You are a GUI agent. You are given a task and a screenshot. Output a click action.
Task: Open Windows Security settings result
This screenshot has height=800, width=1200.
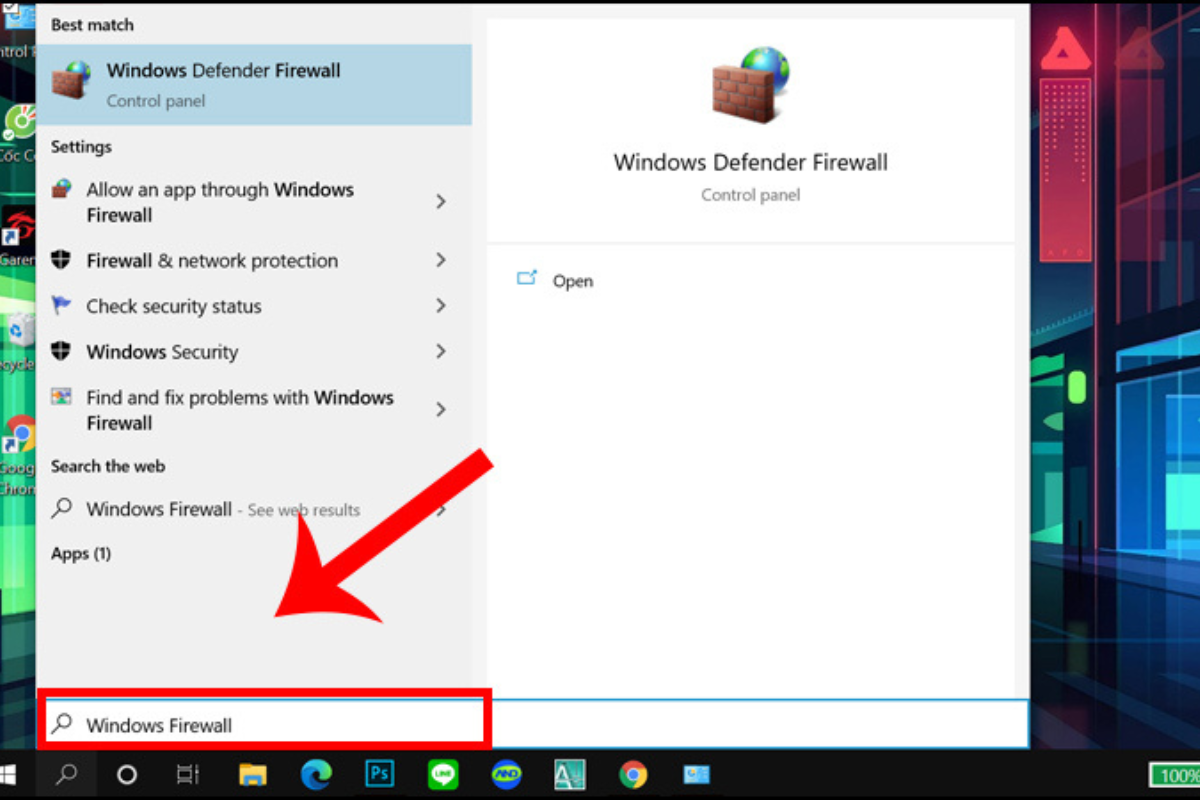point(254,352)
